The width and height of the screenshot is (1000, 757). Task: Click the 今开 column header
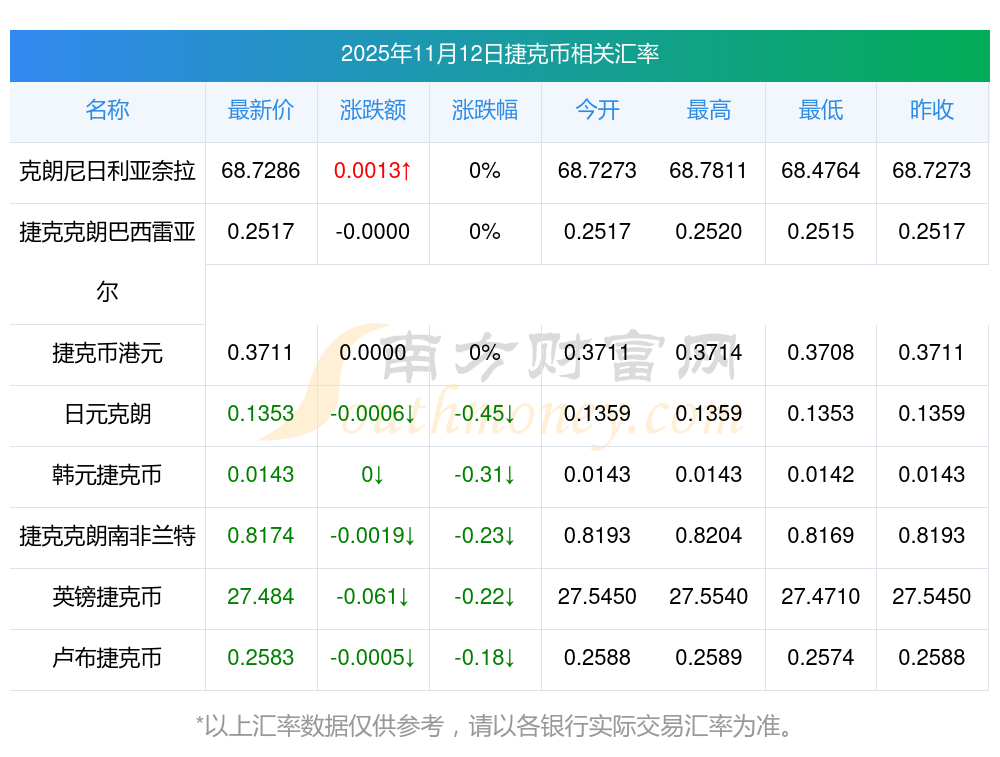pos(597,110)
